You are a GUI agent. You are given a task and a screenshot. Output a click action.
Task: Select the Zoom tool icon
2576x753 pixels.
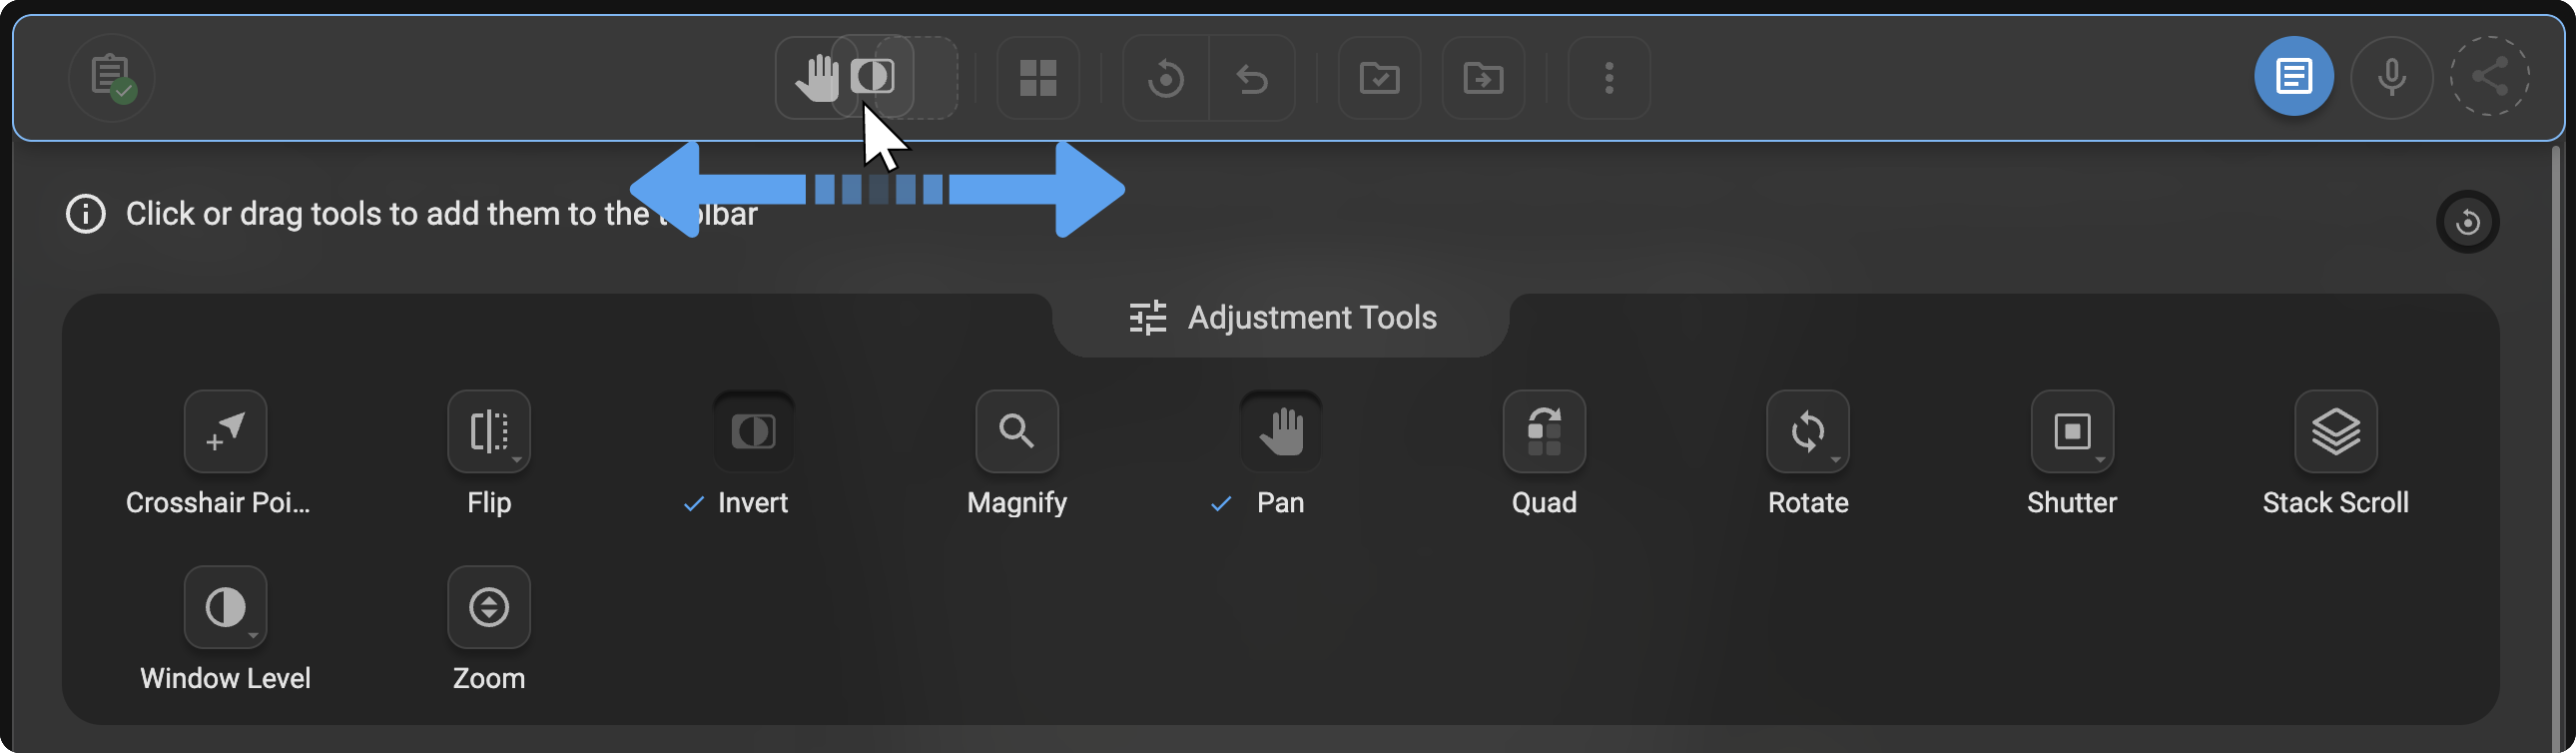(x=488, y=607)
